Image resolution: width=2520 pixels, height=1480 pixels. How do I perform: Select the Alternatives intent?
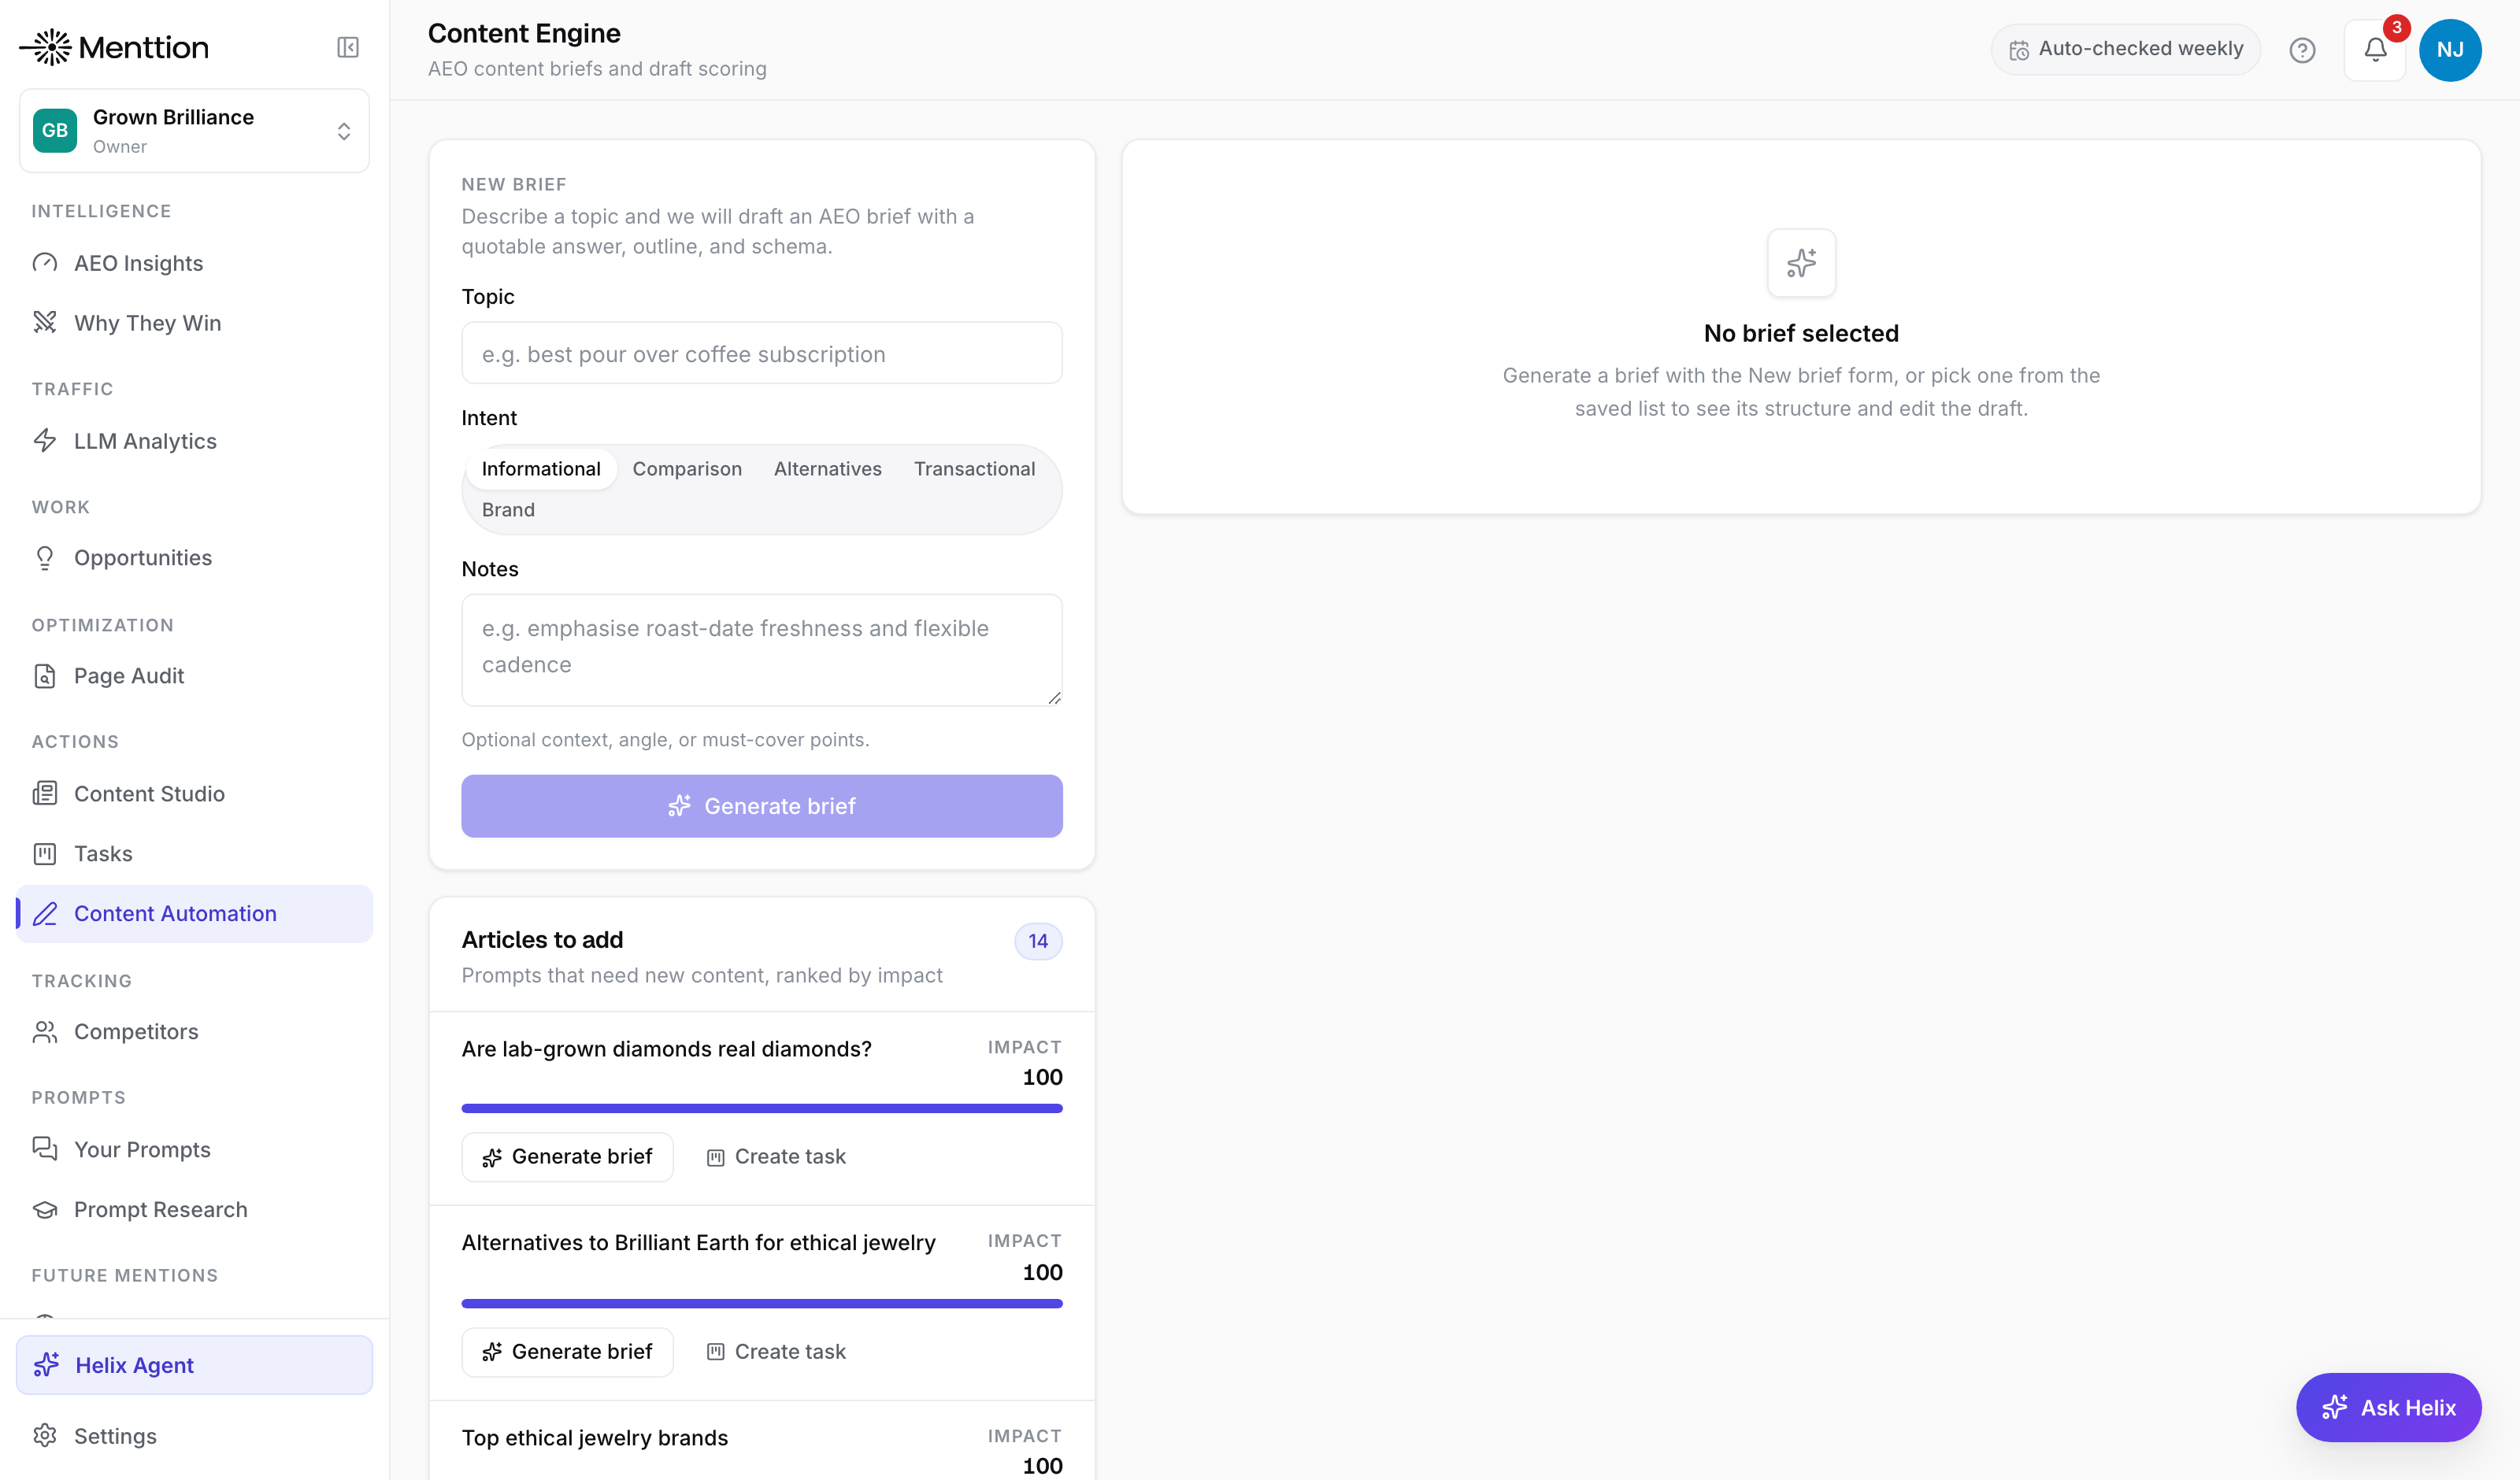tap(827, 469)
